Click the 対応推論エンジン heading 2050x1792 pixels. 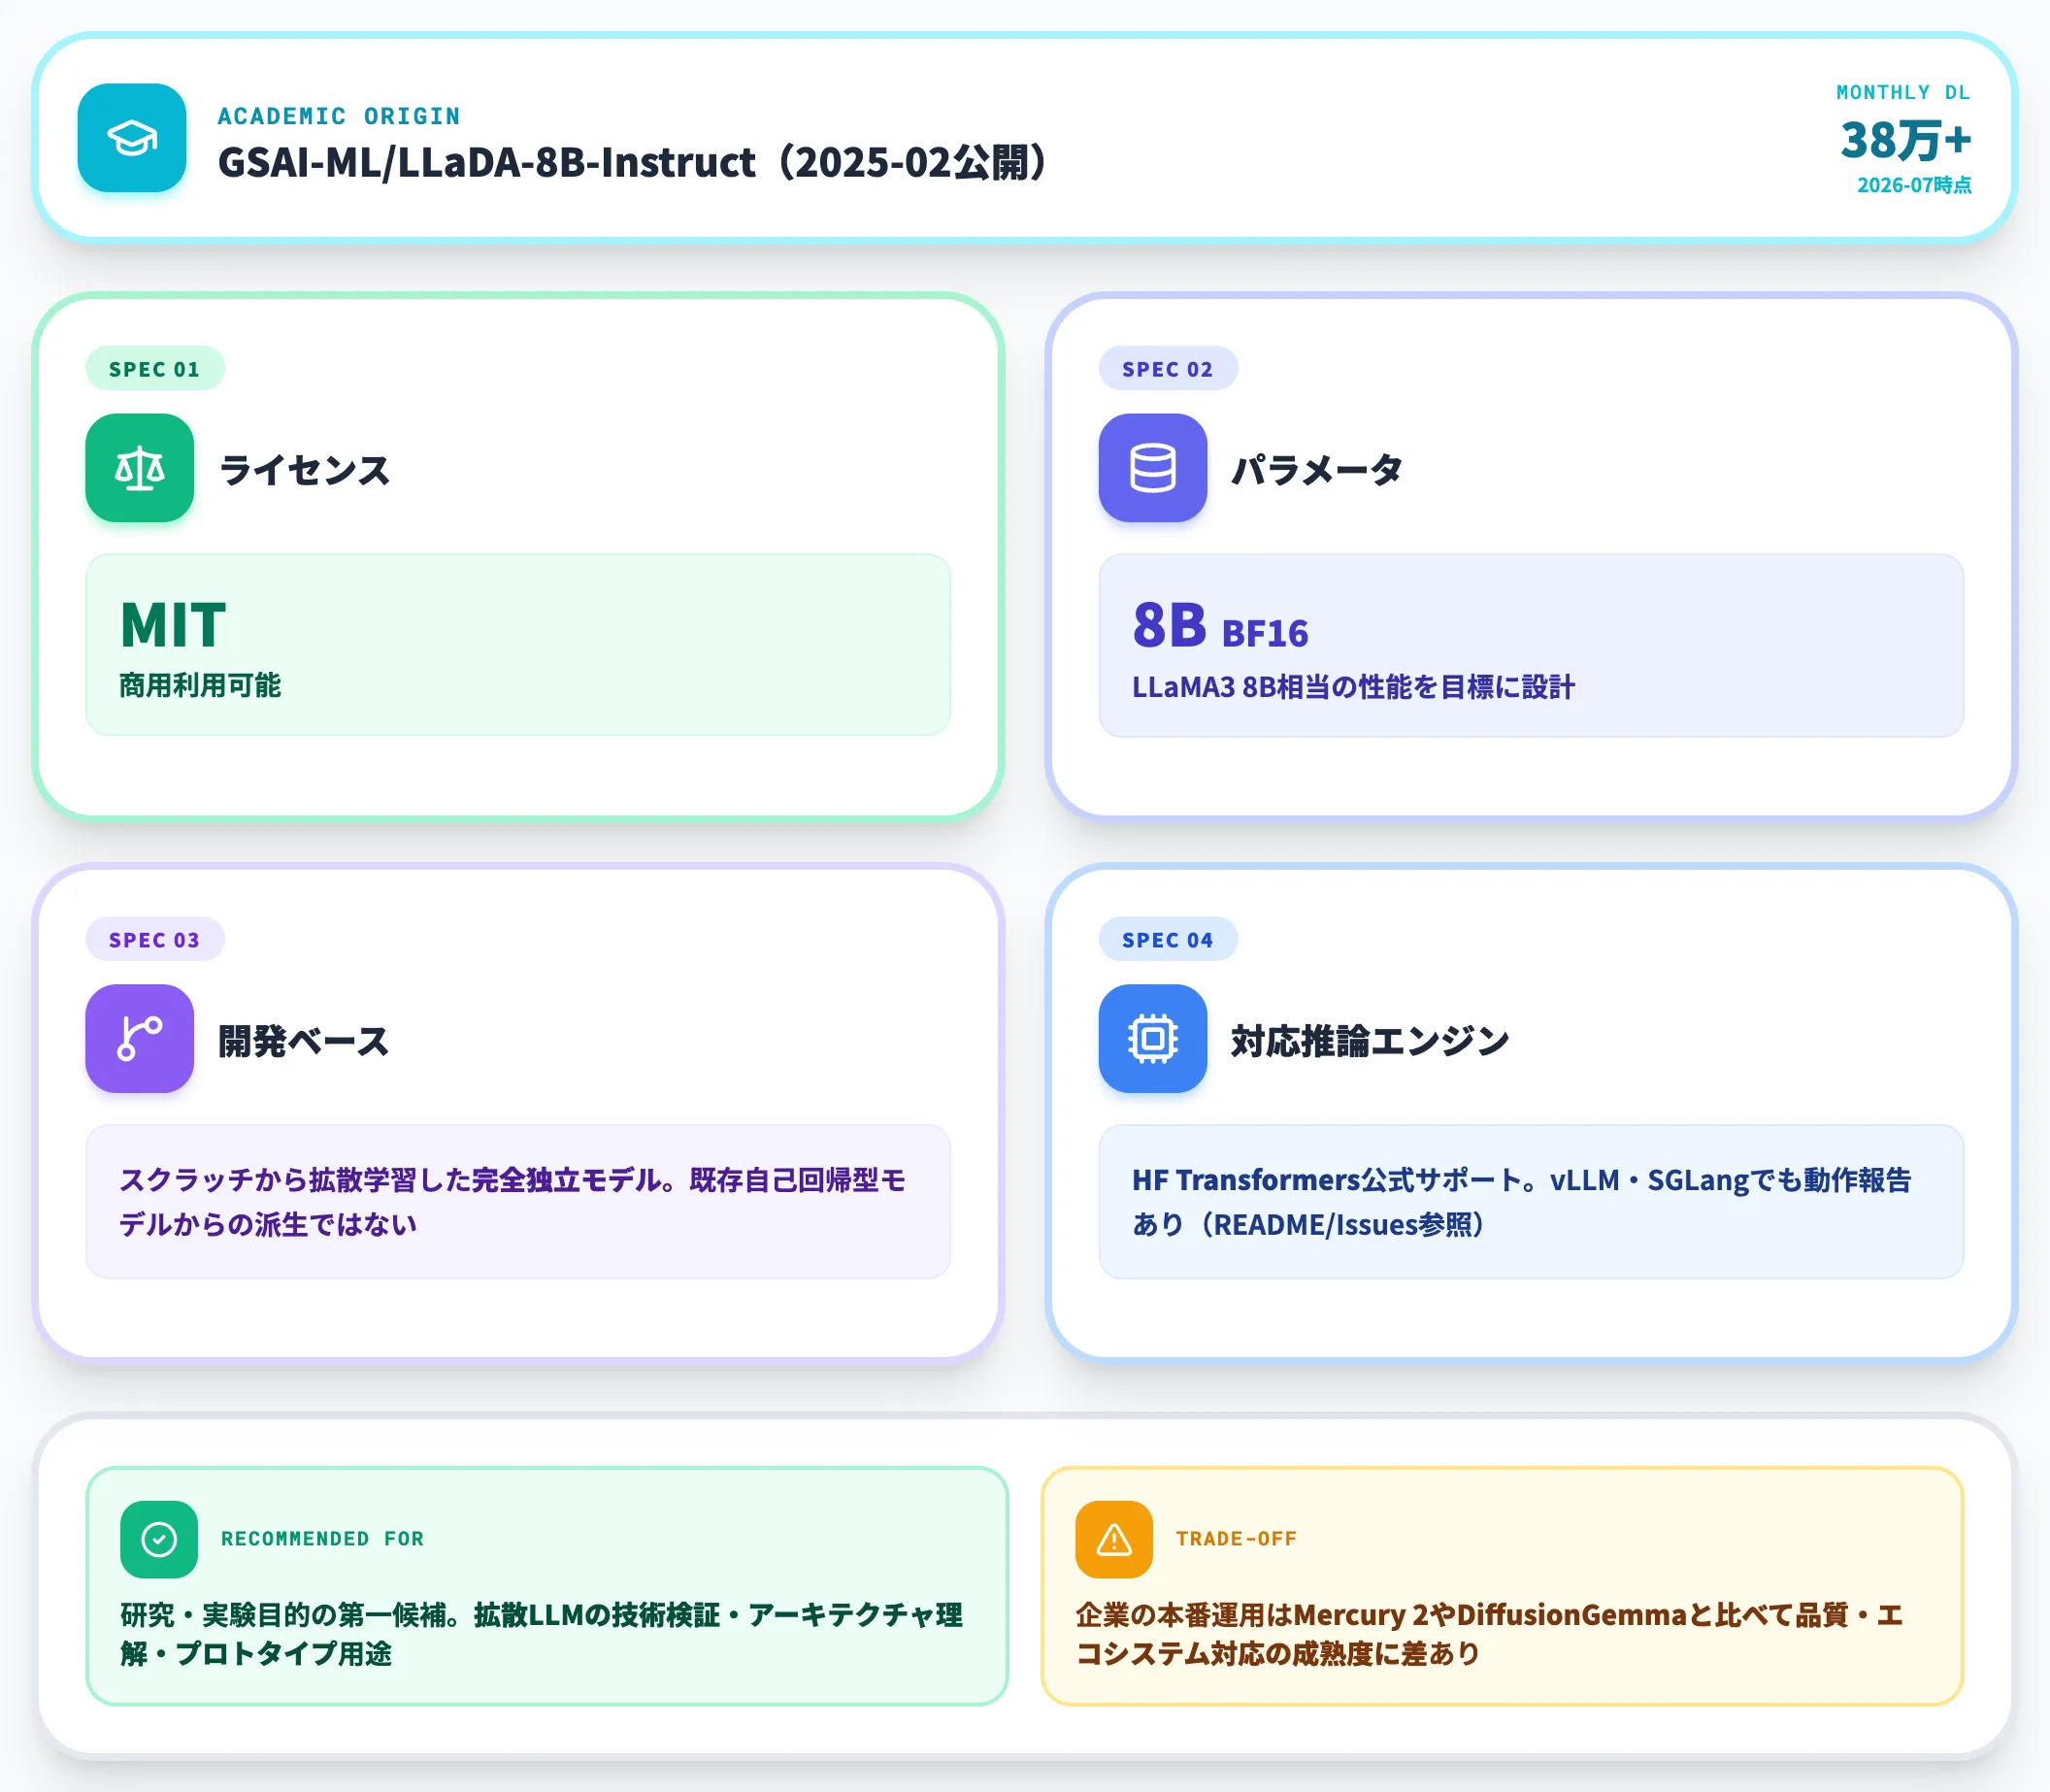pyautogui.click(x=1370, y=1041)
